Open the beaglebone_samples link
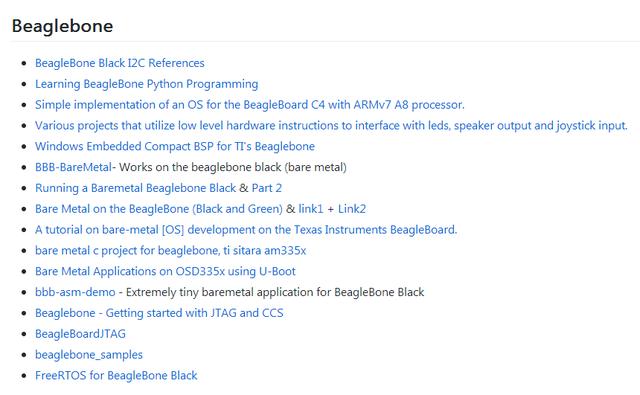640x395 pixels. [89, 355]
